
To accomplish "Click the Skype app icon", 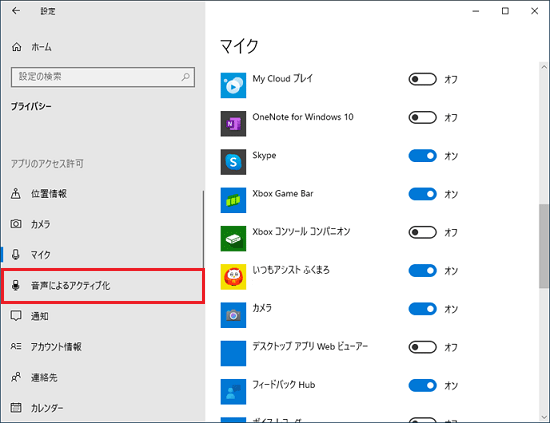I will coord(233,162).
